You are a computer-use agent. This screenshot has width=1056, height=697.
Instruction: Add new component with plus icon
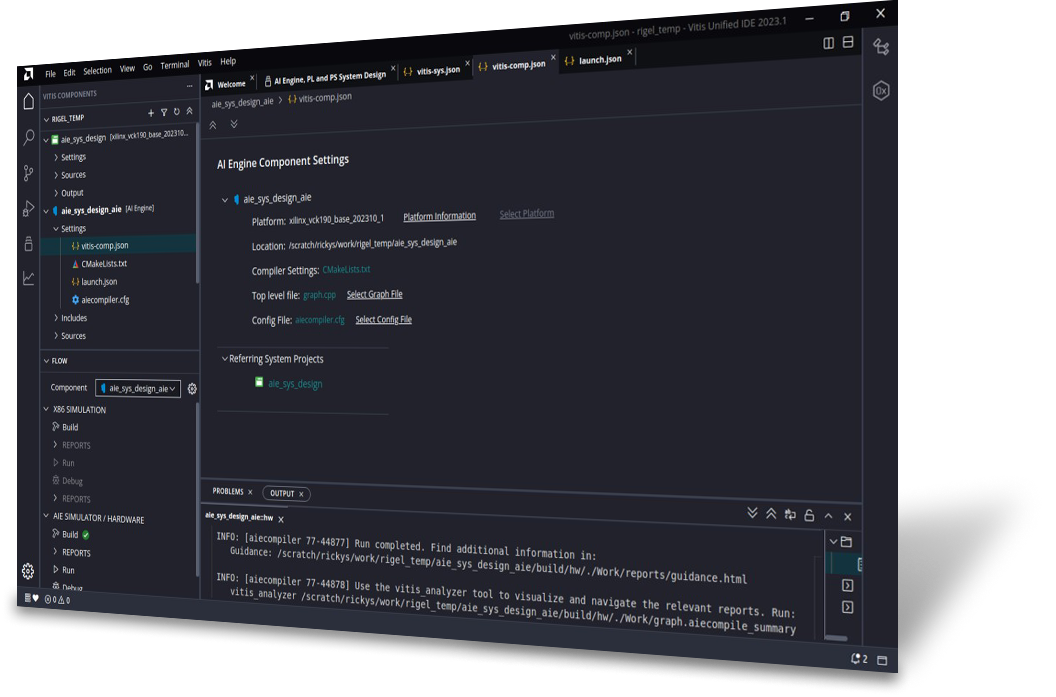point(151,113)
